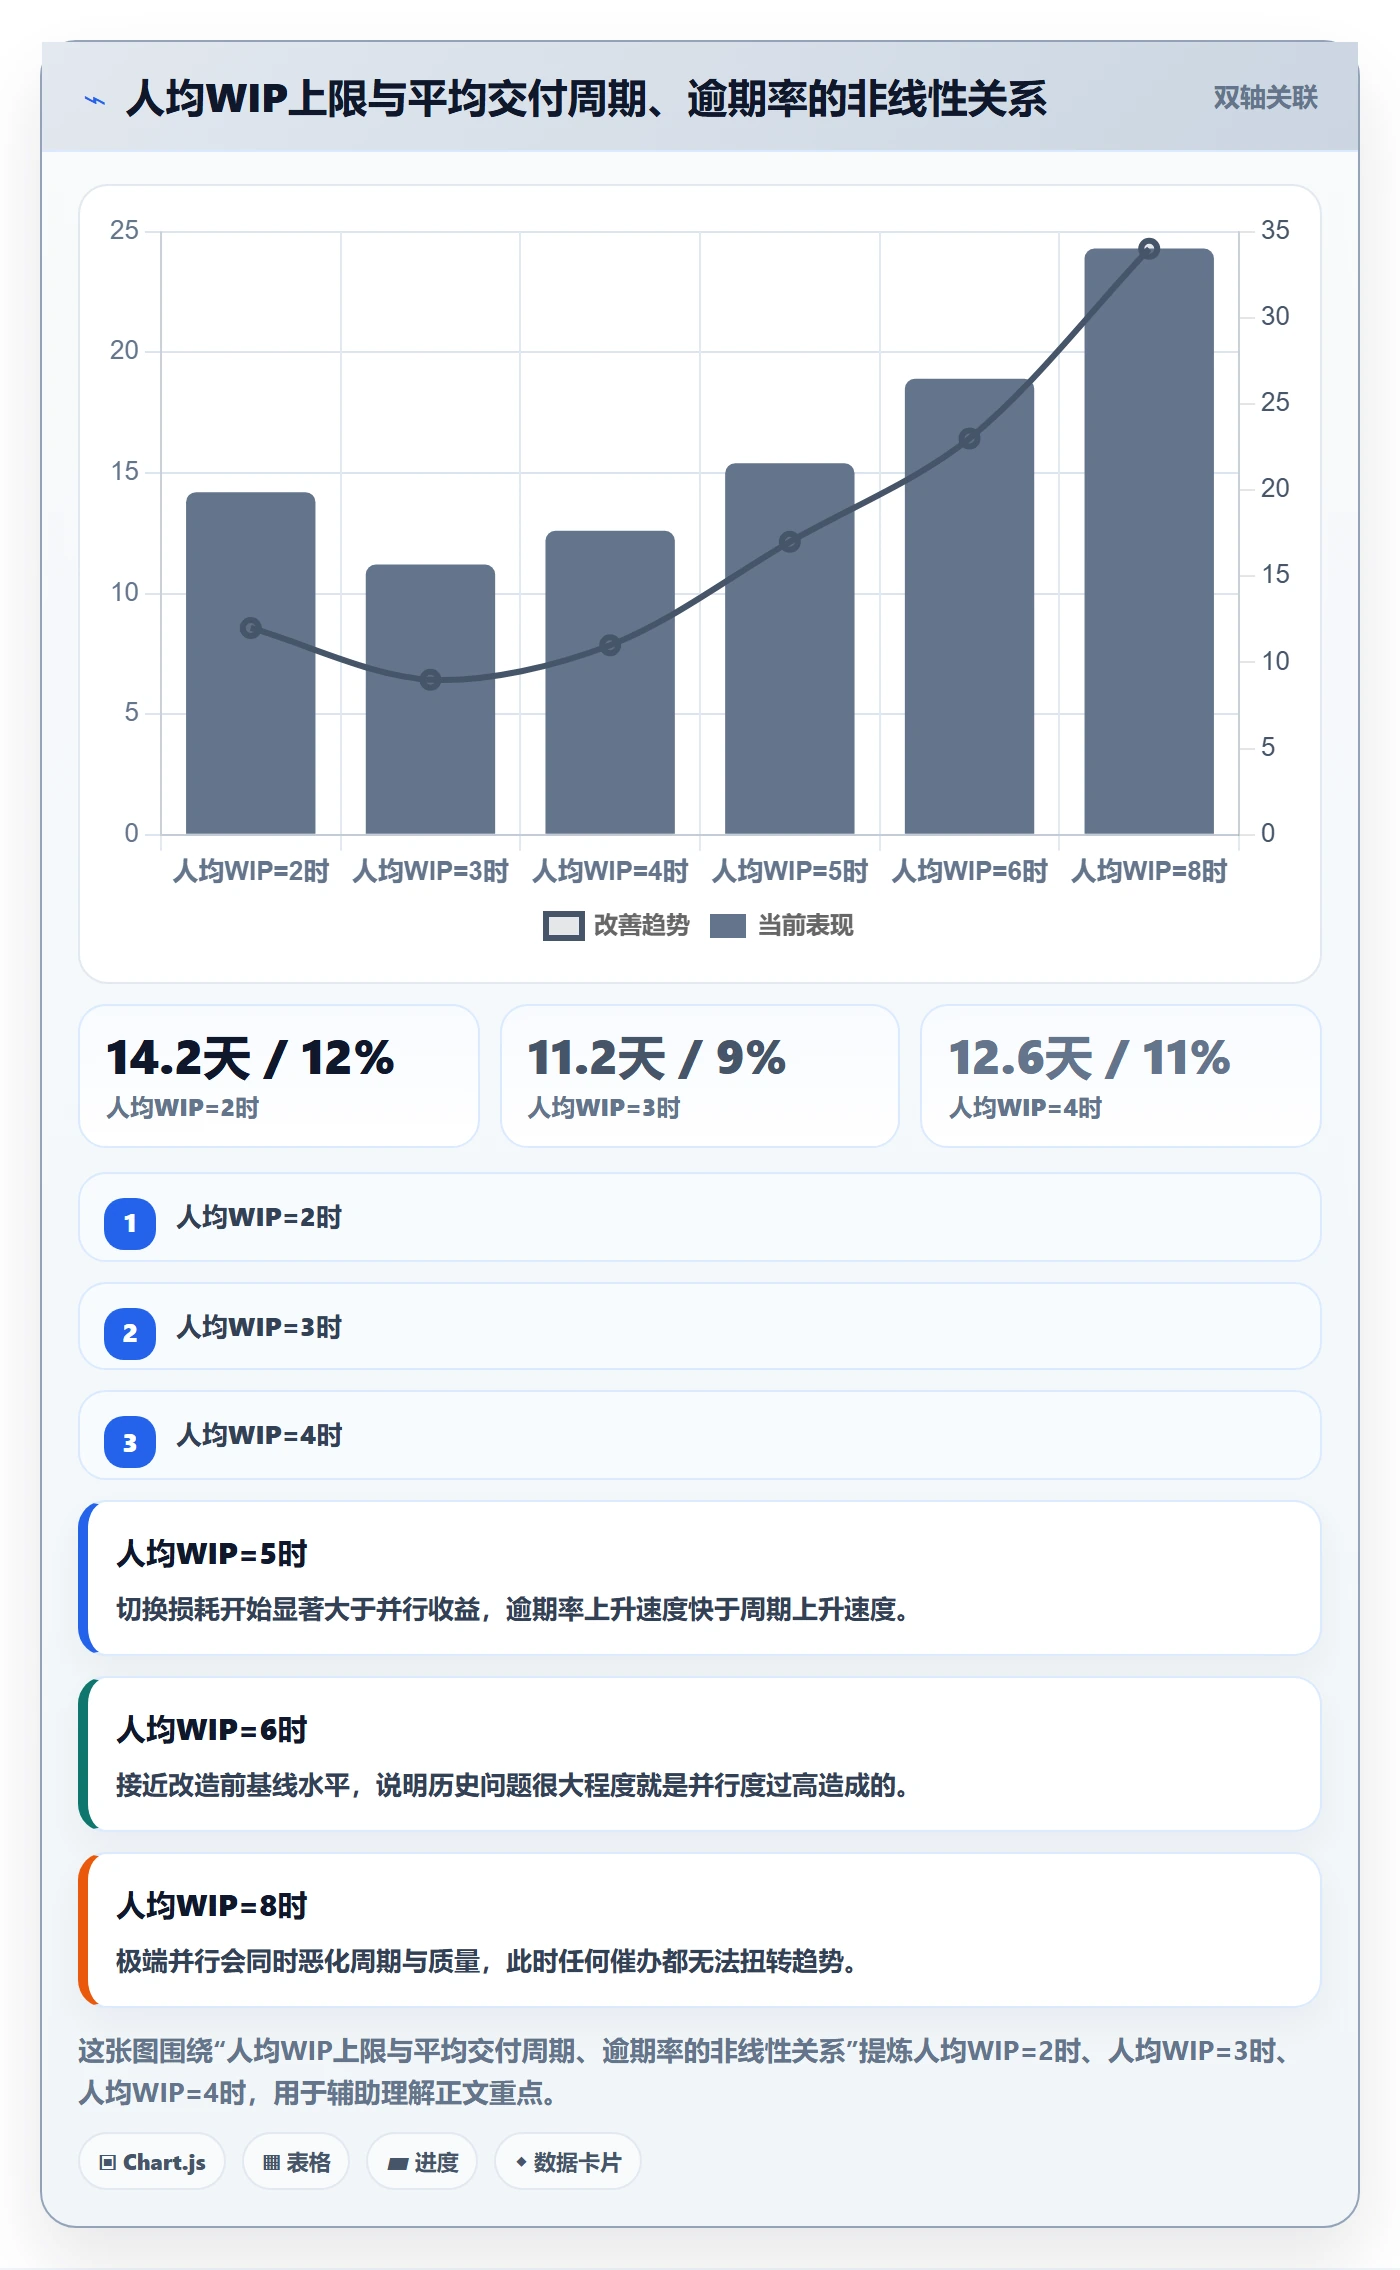Click the line point above 人均WIP=8时

(1149, 249)
